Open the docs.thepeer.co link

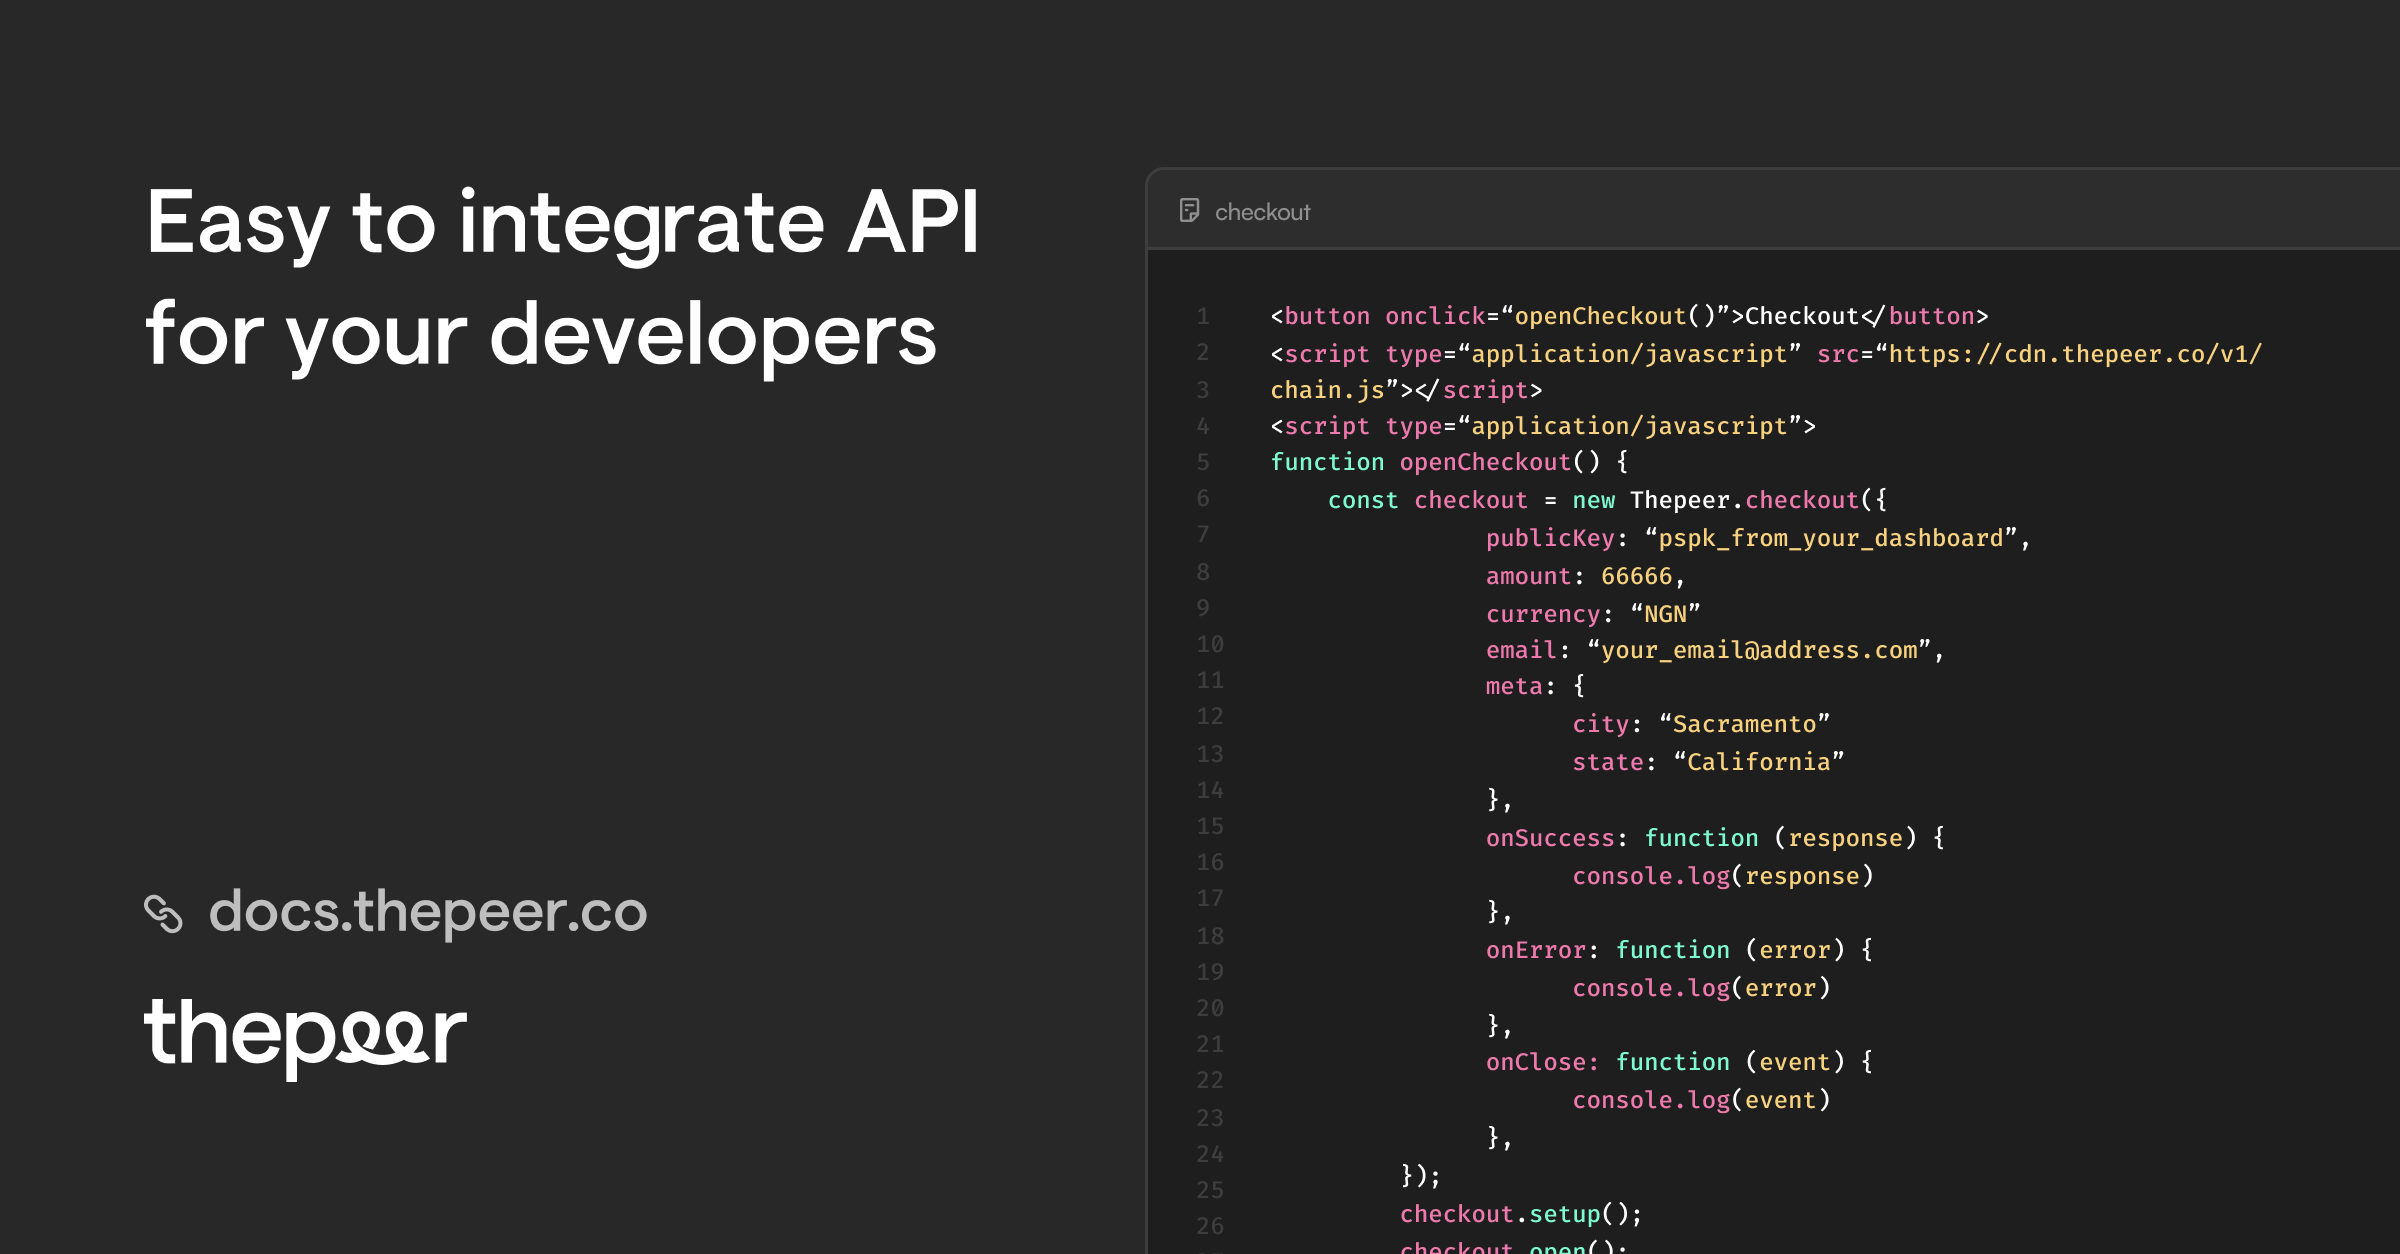[427, 912]
